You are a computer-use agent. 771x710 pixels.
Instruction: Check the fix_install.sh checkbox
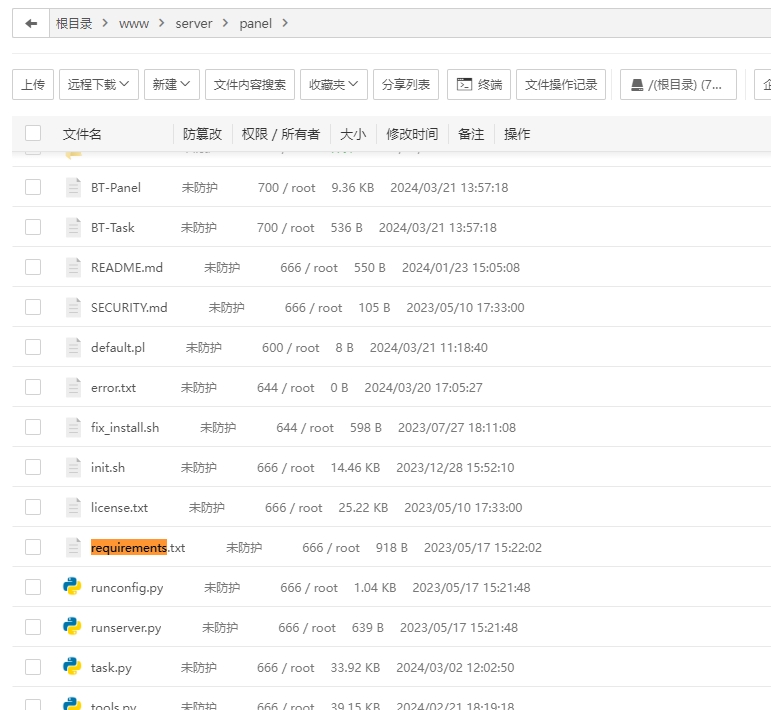(x=33, y=427)
